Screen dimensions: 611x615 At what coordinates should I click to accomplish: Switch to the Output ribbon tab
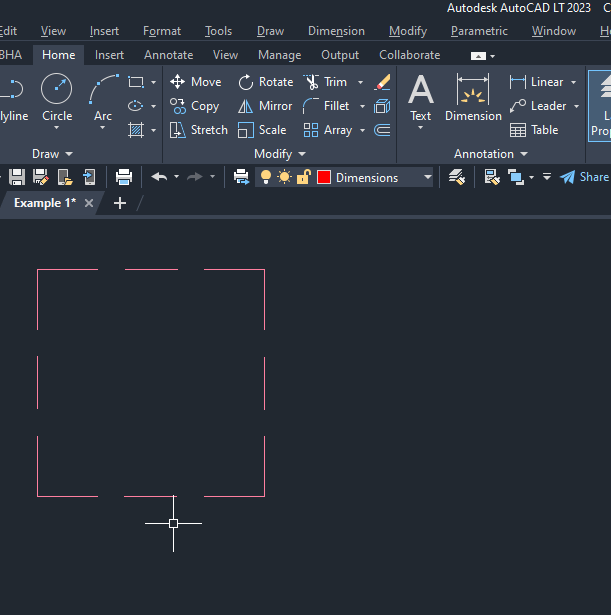pyautogui.click(x=340, y=55)
